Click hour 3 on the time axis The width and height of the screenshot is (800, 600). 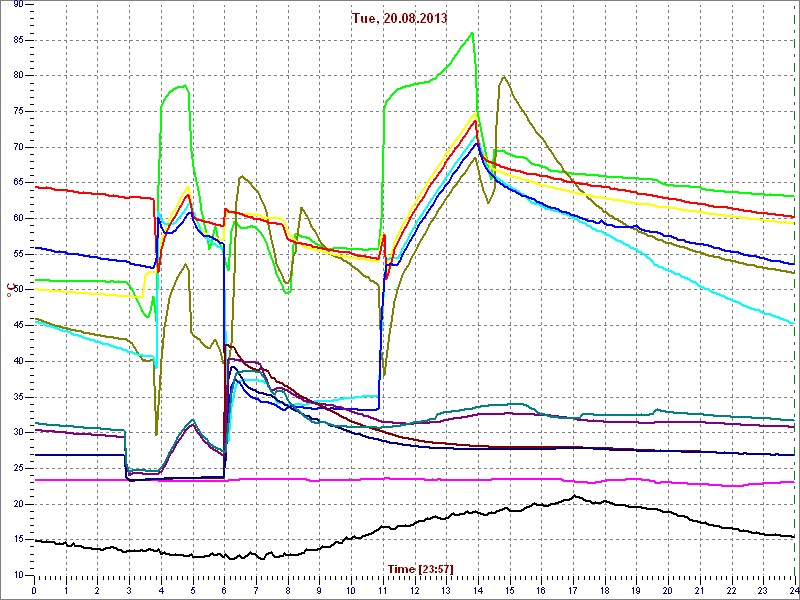coord(129,590)
